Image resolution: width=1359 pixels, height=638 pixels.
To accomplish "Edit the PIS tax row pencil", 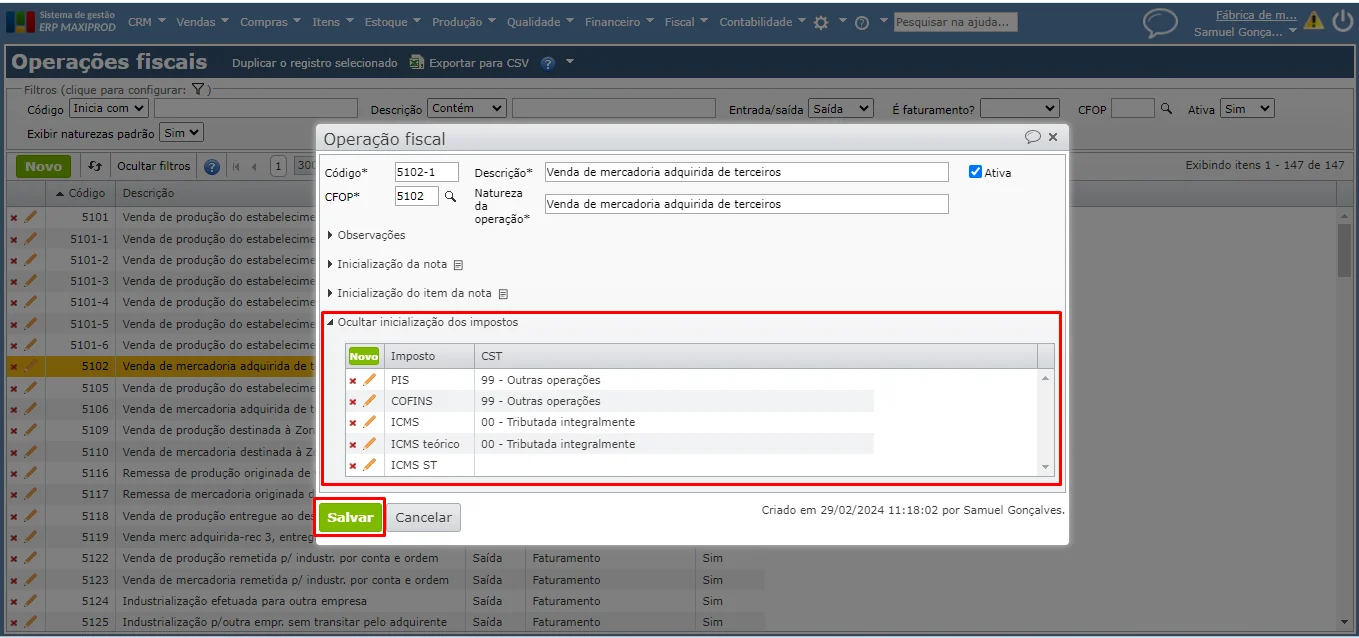I will (370, 380).
